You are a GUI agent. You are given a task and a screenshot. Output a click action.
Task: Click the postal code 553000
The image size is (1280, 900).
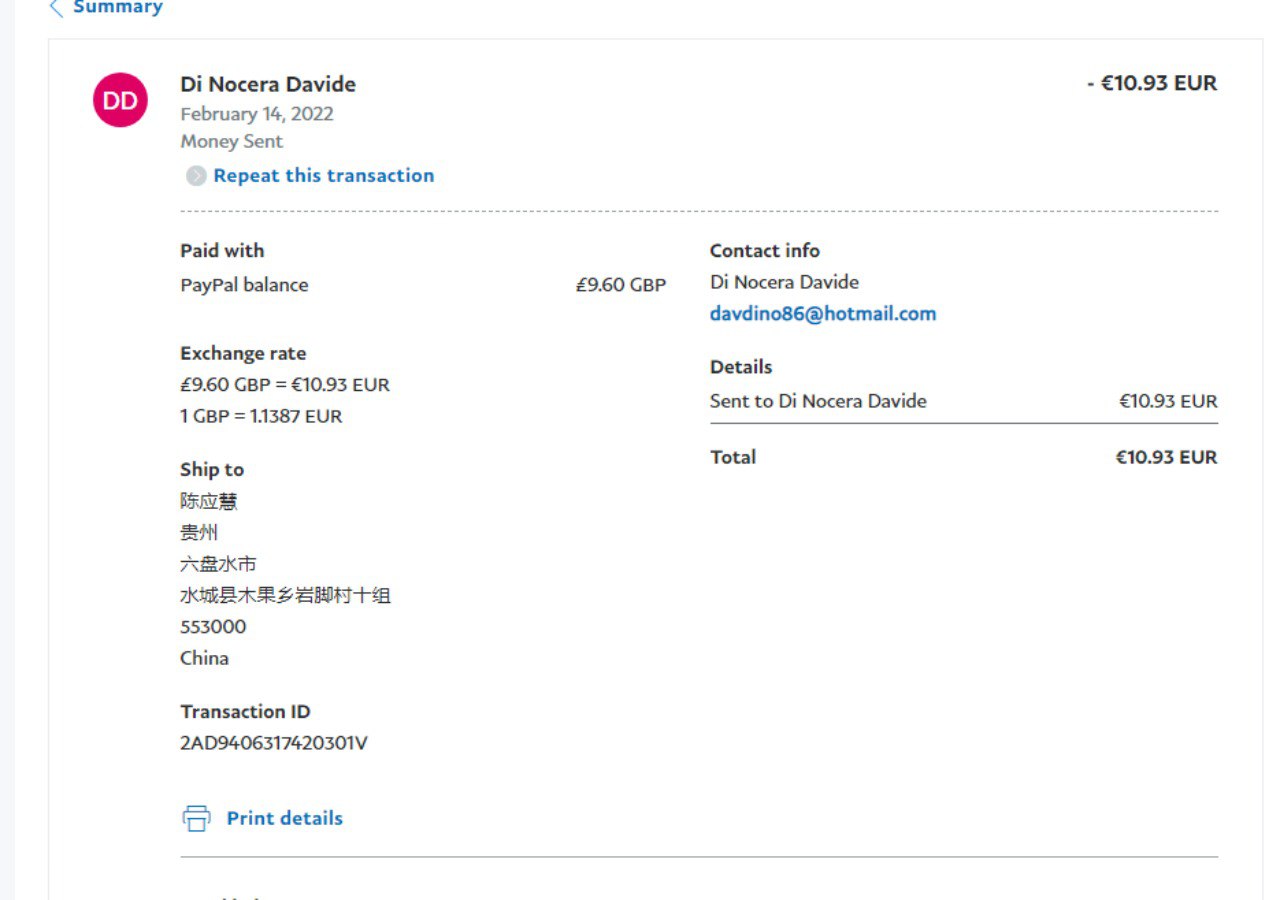213,627
